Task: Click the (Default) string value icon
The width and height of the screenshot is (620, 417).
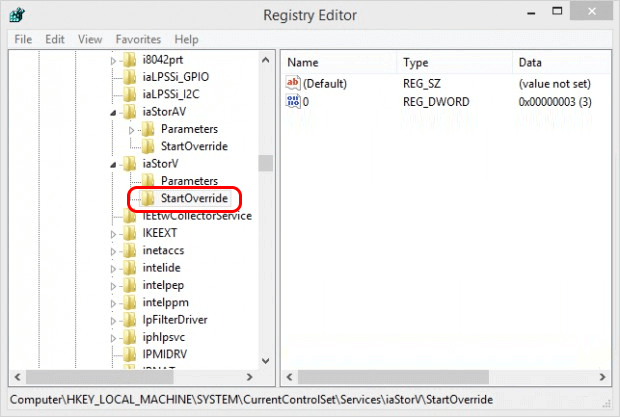Action: coord(293,83)
